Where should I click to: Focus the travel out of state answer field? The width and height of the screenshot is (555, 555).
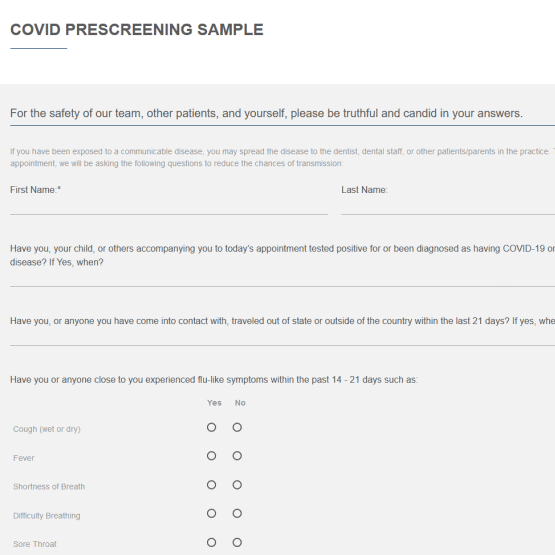click(x=282, y=338)
